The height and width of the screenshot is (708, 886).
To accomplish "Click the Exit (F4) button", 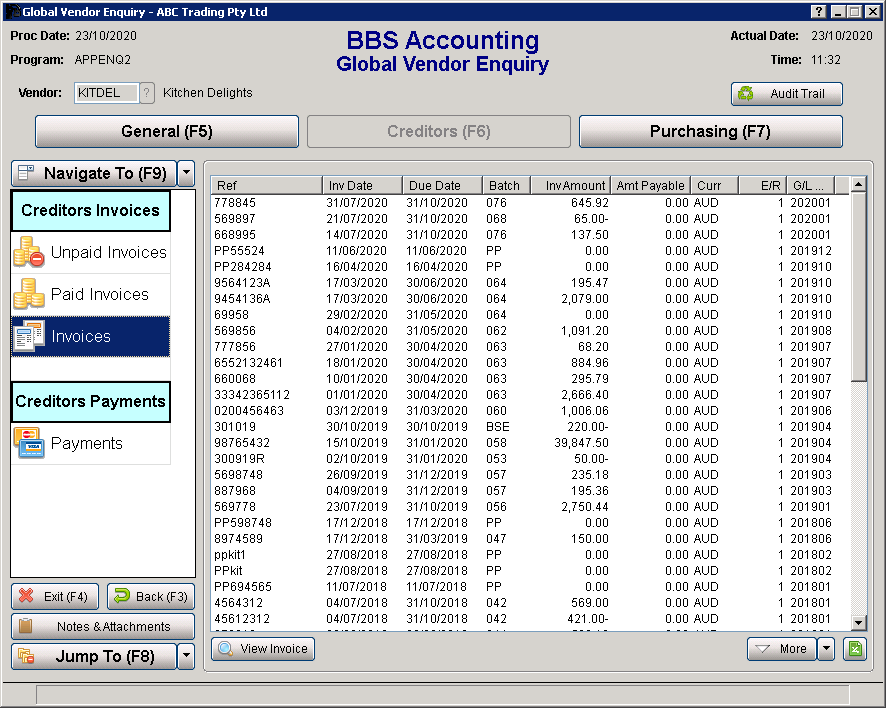I will click(55, 597).
